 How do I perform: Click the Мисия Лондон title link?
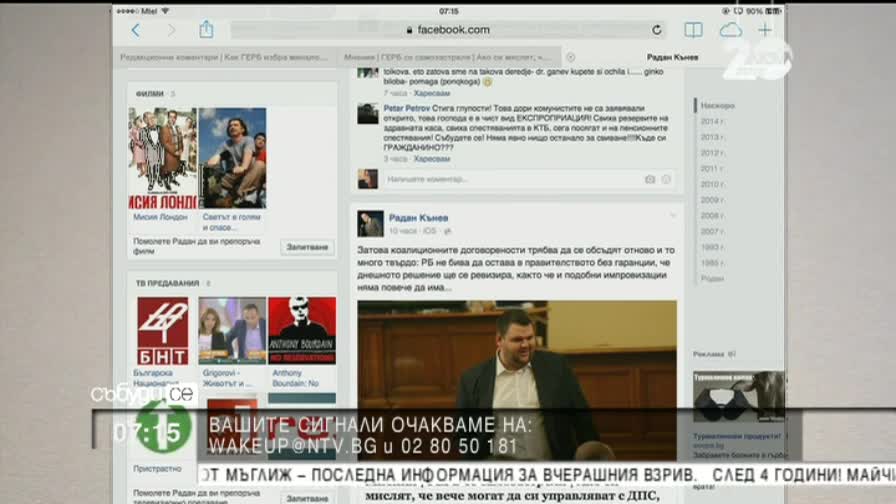[160, 217]
